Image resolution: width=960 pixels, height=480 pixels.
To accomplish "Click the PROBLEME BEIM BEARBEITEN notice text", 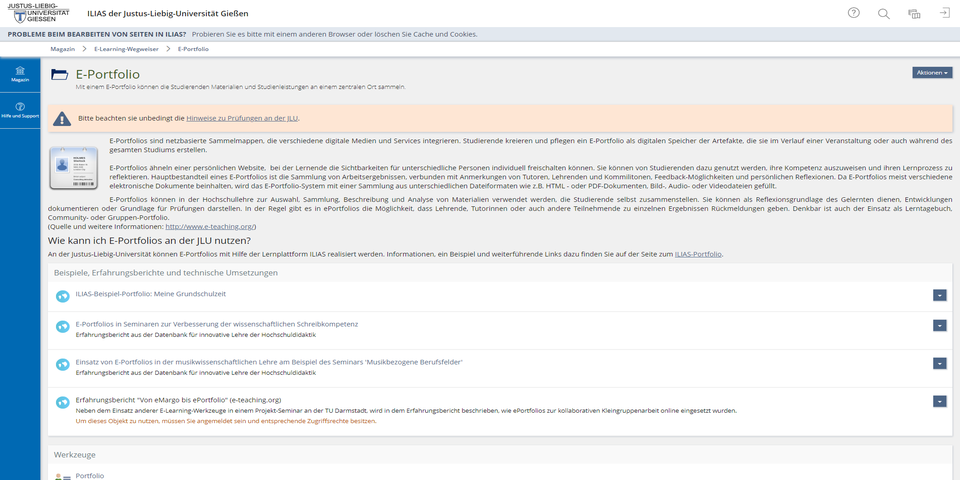I will tap(97, 34).
